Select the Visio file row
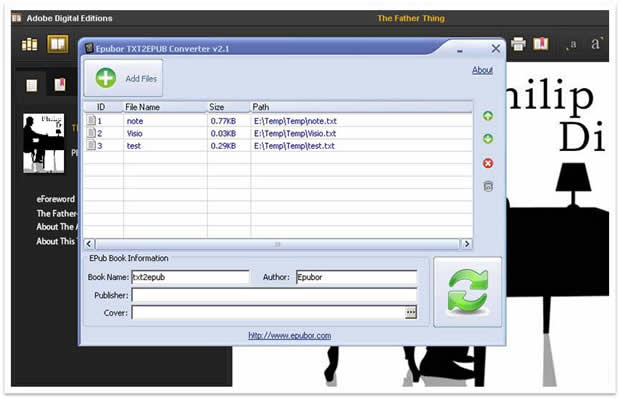 [x=278, y=133]
